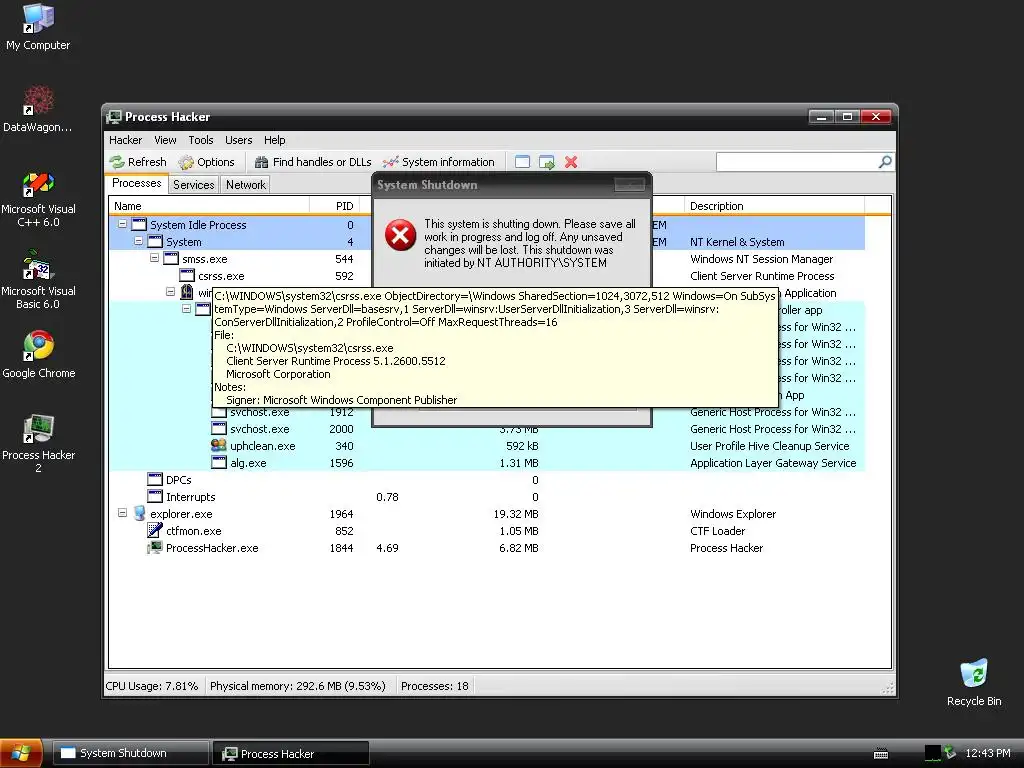Viewport: 1024px width, 768px height.
Task: Select the smss.exe process row
Action: [487, 259]
